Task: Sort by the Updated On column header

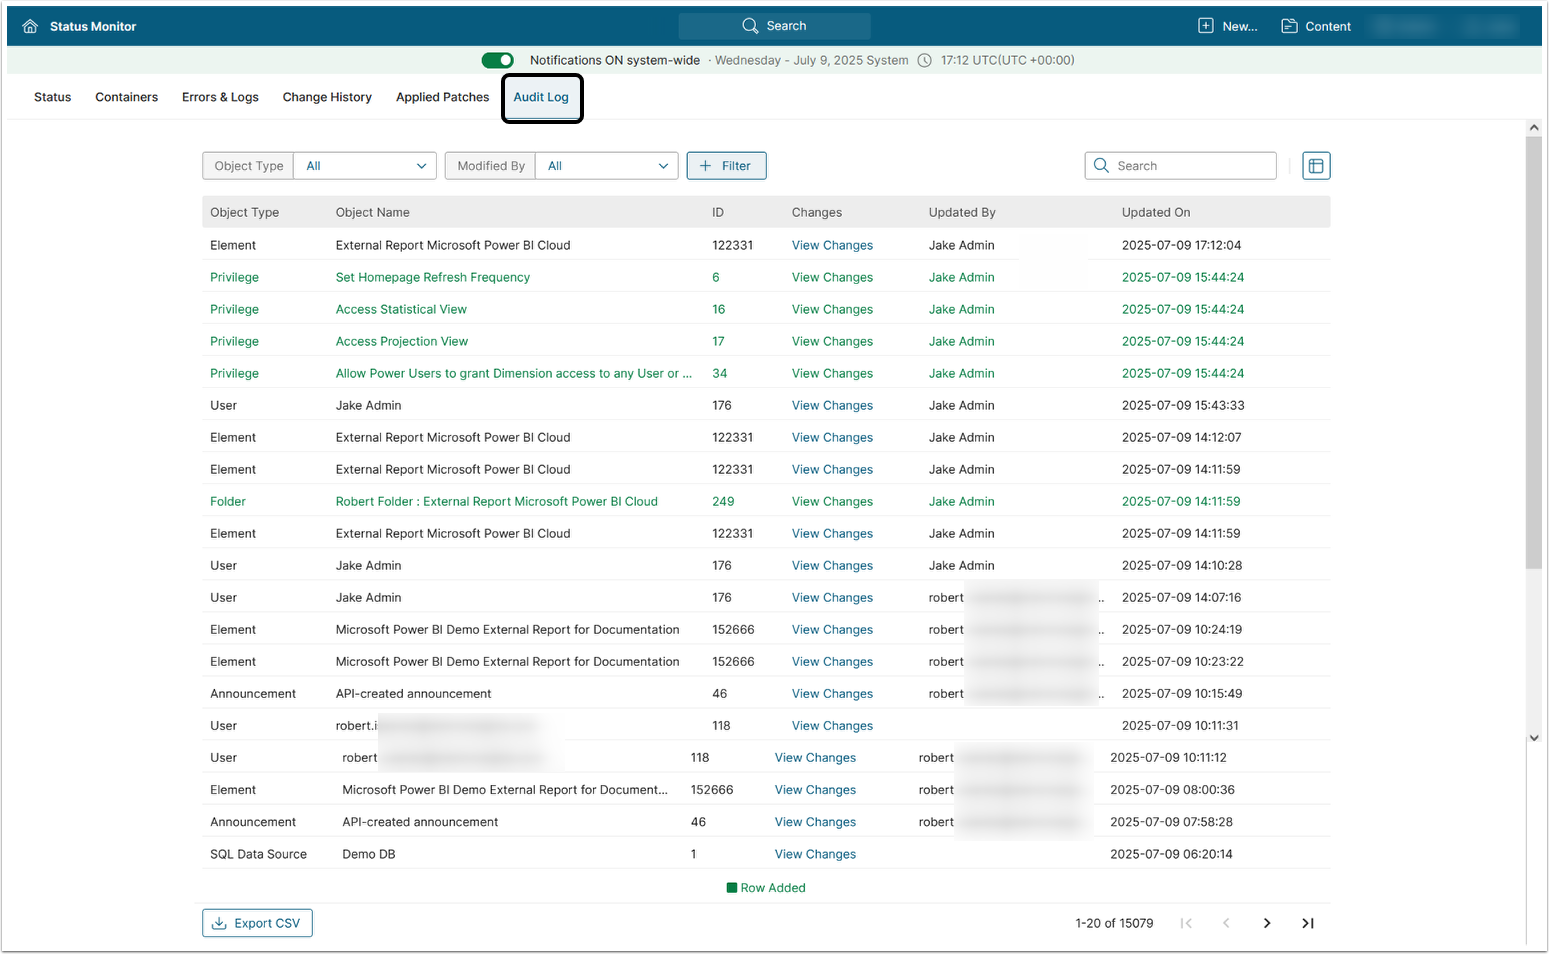Action: (1156, 212)
